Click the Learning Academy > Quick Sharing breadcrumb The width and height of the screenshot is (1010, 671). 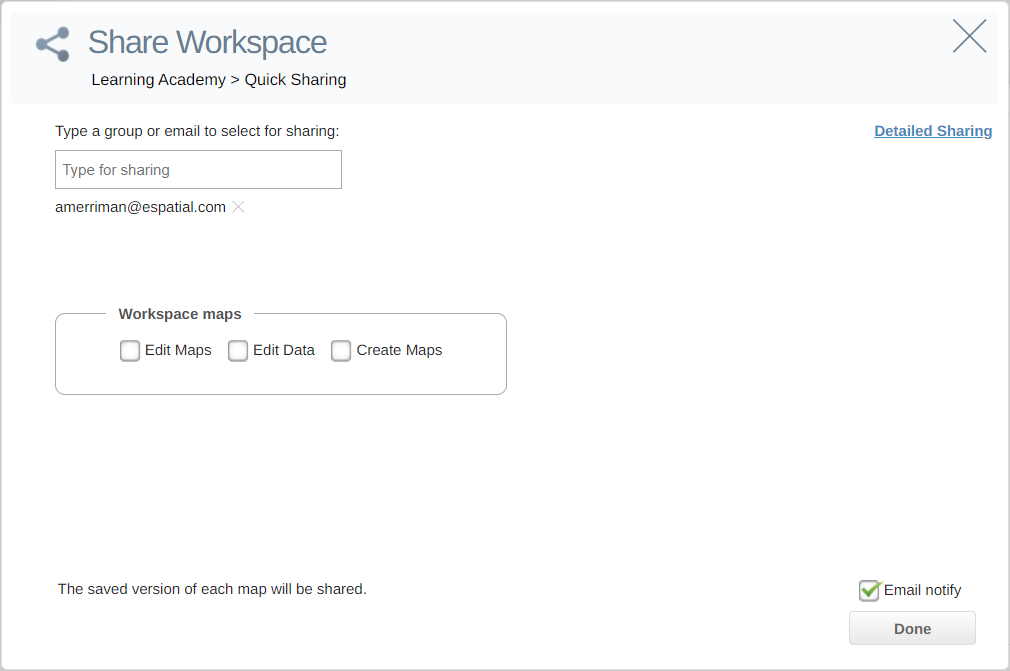click(219, 80)
